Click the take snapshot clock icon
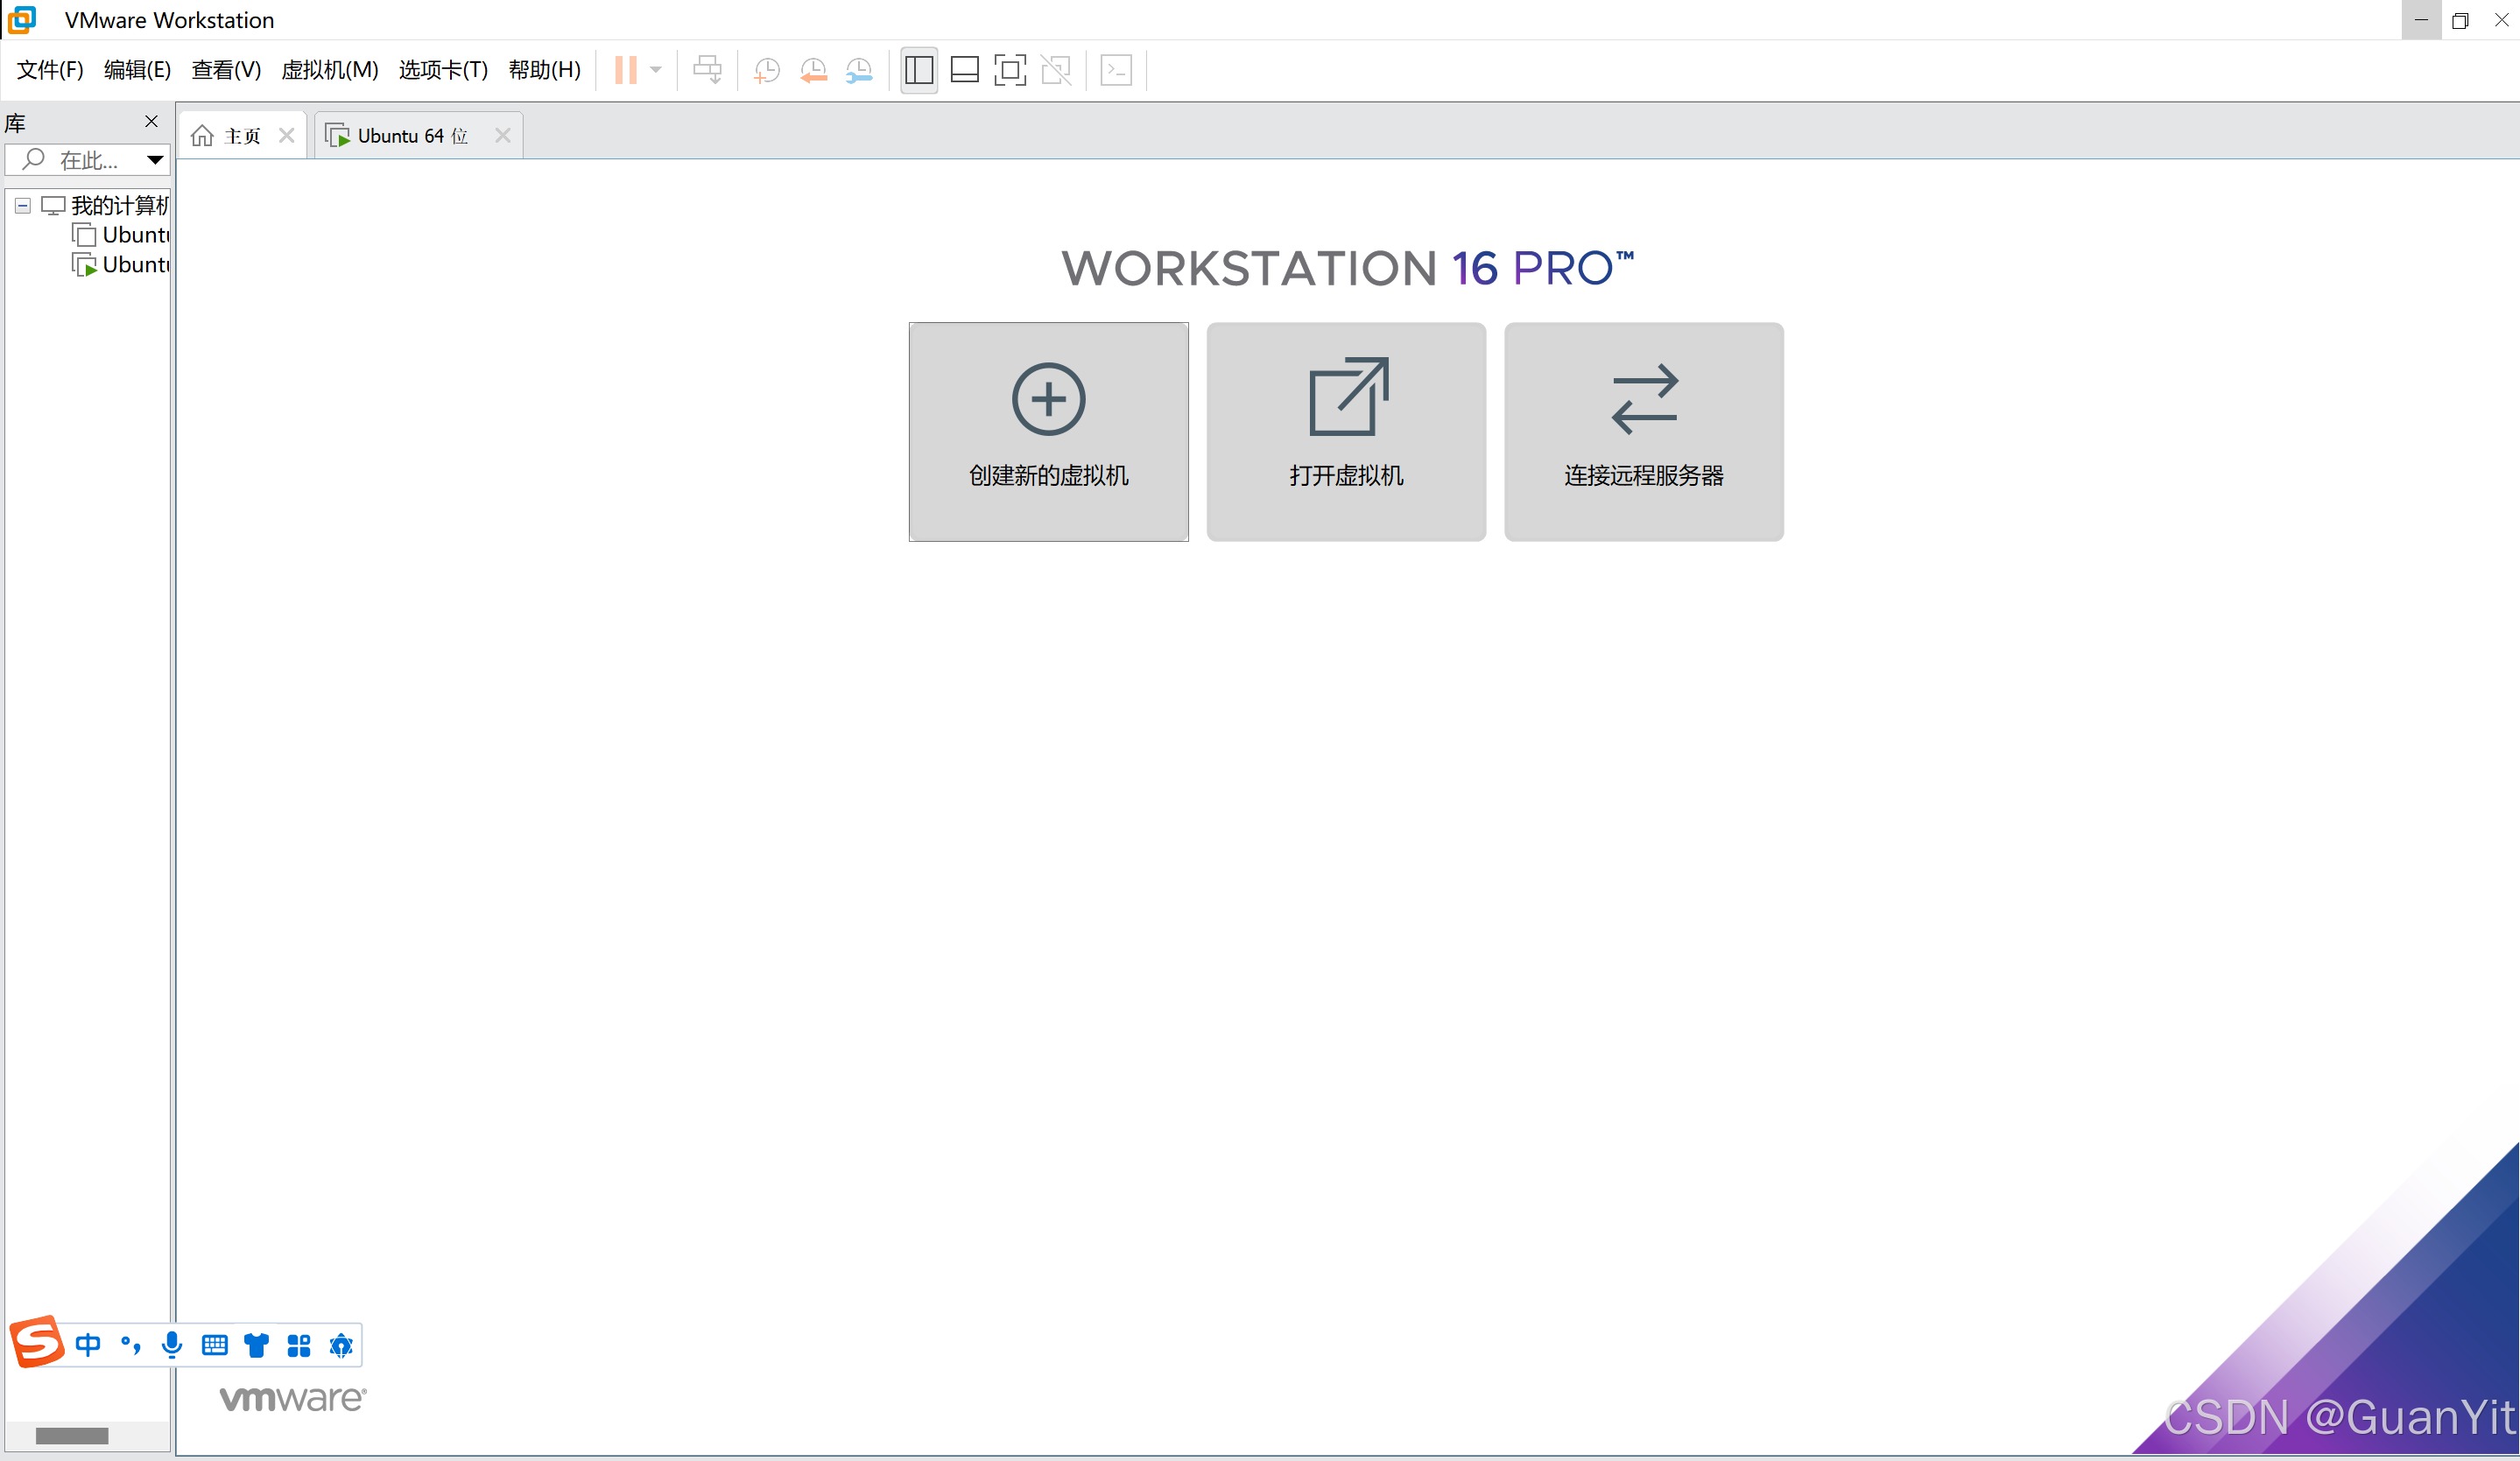The height and width of the screenshot is (1461, 2520). [x=767, y=70]
